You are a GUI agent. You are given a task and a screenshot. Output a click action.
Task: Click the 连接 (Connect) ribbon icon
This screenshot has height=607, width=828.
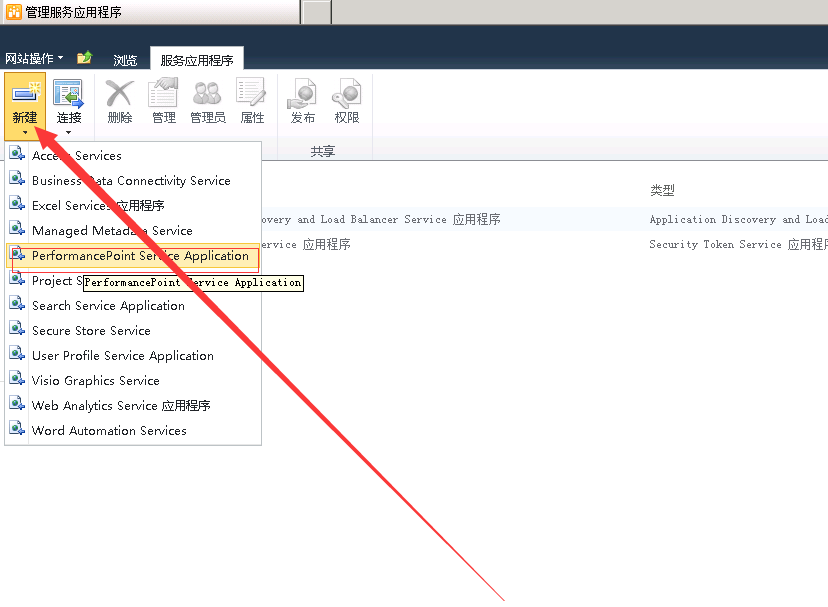click(69, 93)
